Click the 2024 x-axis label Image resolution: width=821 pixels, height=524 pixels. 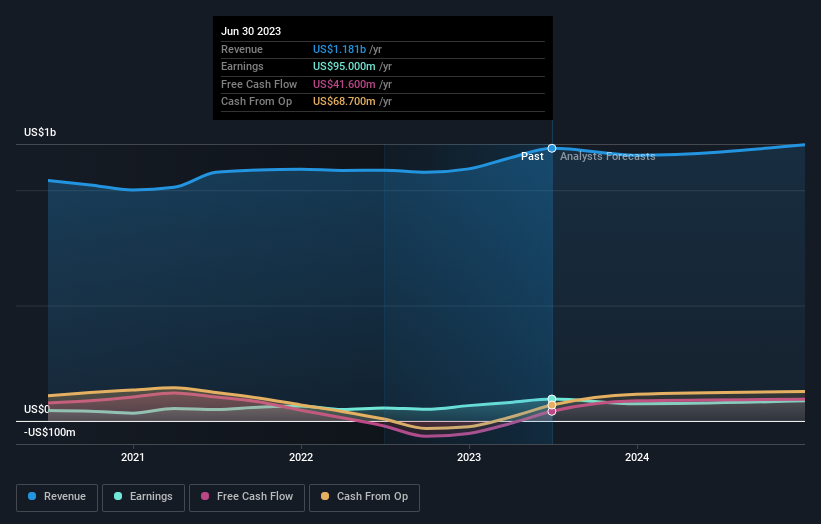[x=637, y=457]
